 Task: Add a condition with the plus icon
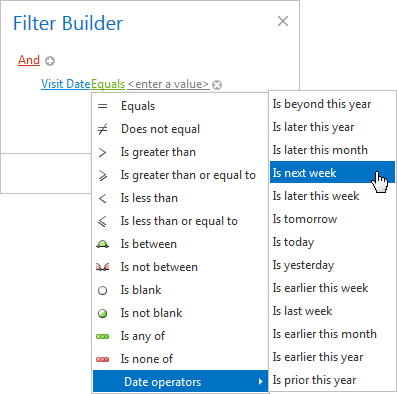point(50,61)
